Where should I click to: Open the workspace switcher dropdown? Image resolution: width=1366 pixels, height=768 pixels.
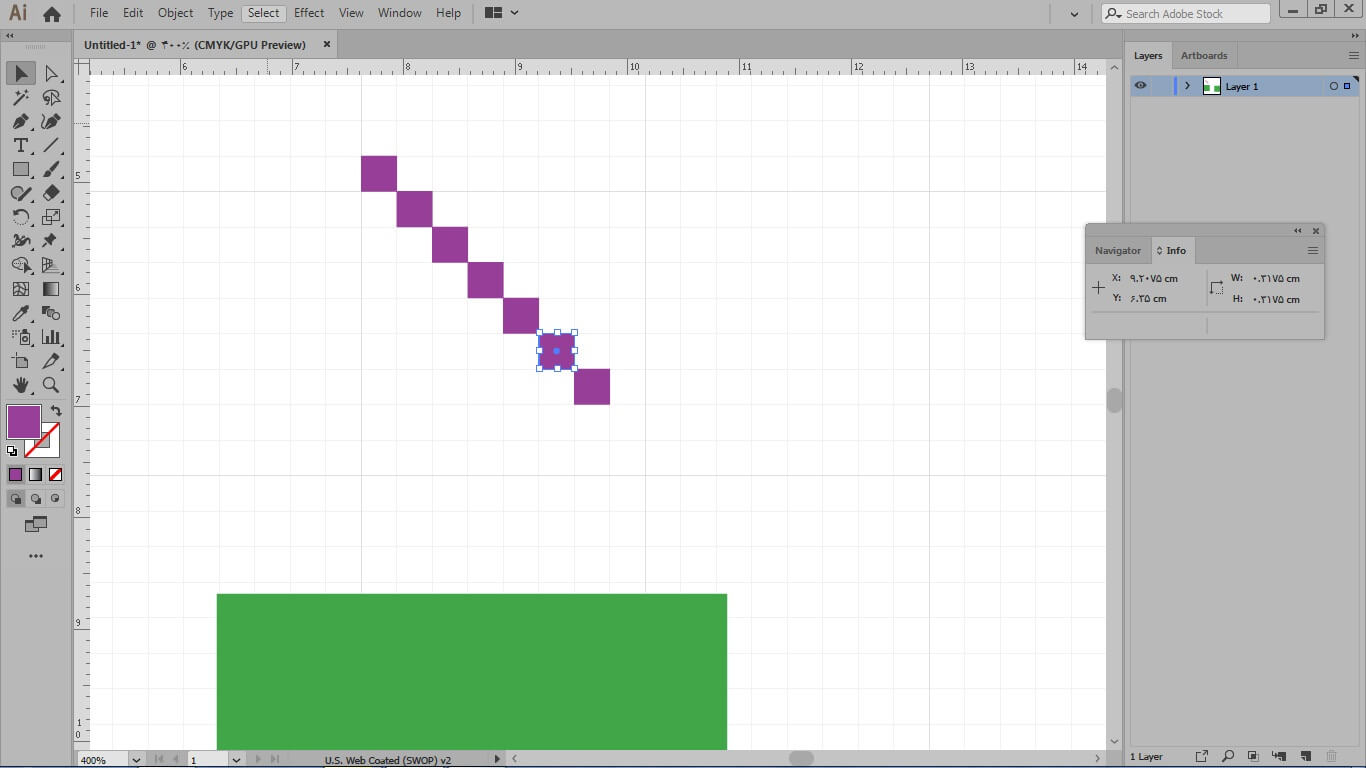coord(501,13)
